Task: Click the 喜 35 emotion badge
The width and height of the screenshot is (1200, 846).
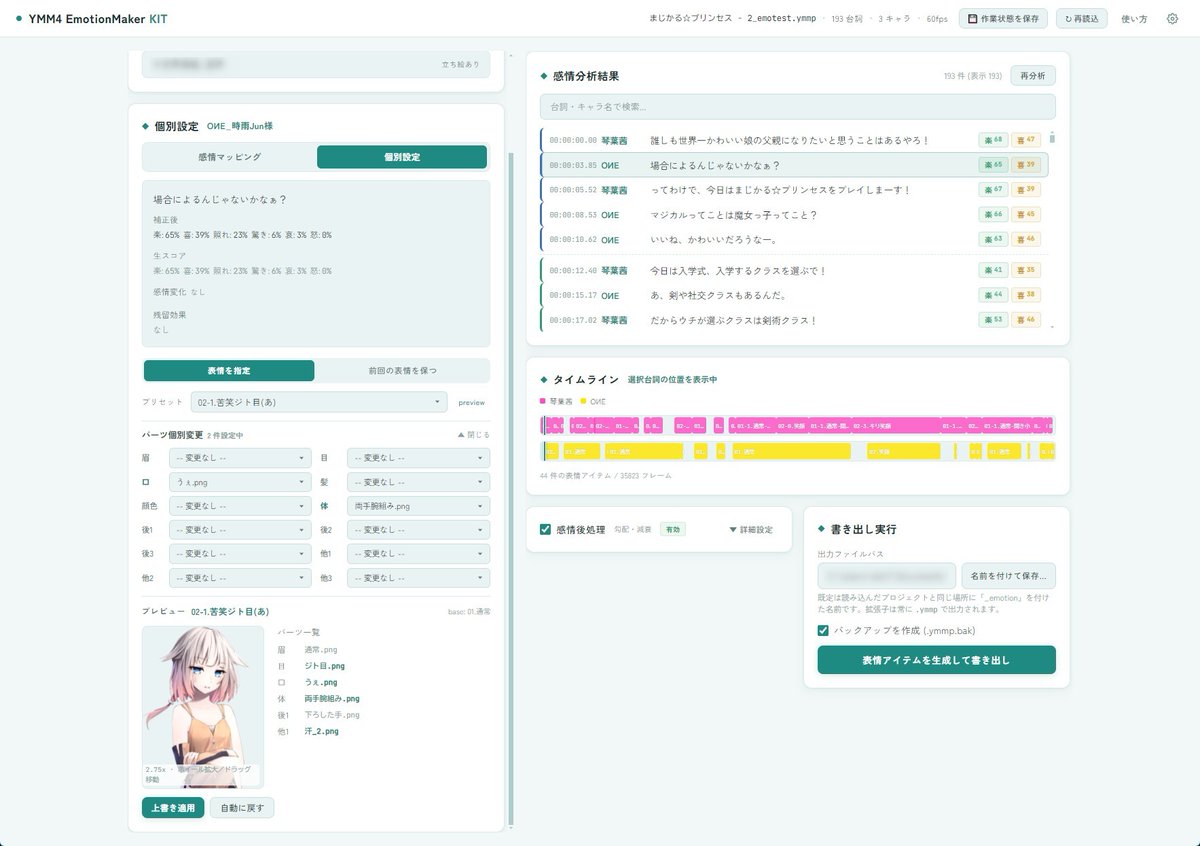Action: point(1026,271)
